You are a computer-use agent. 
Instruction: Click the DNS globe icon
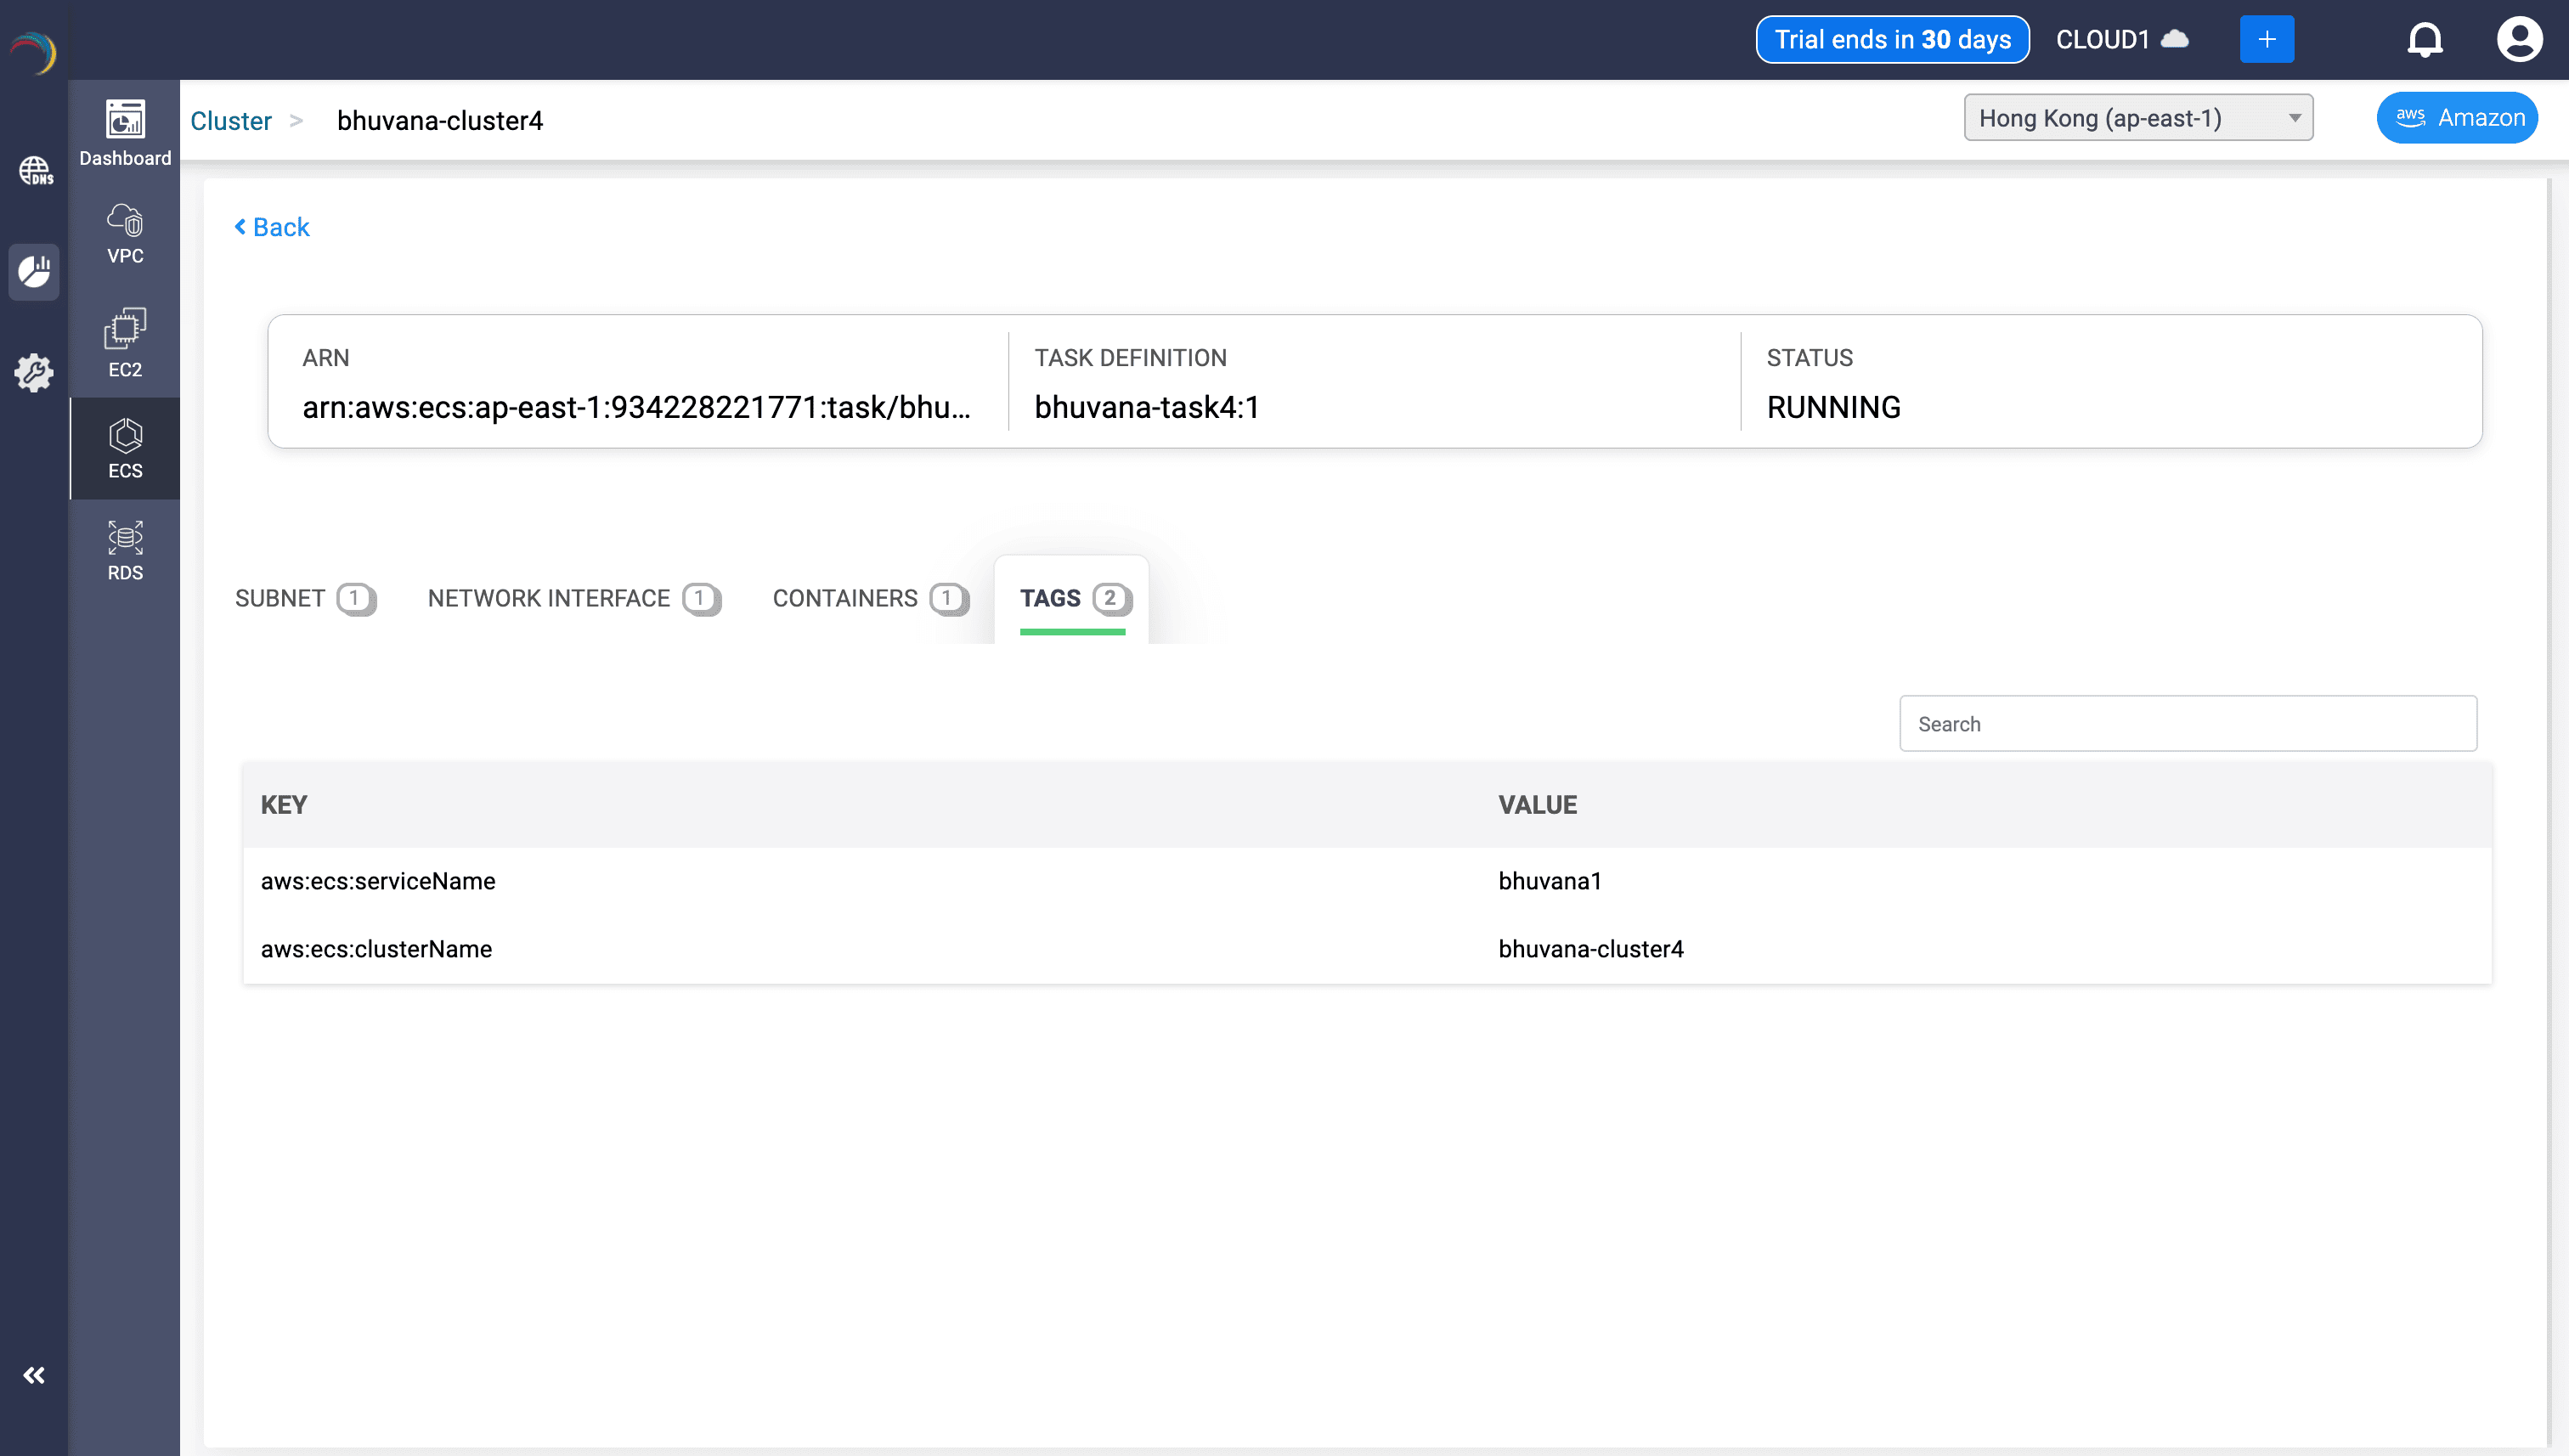tap(35, 171)
